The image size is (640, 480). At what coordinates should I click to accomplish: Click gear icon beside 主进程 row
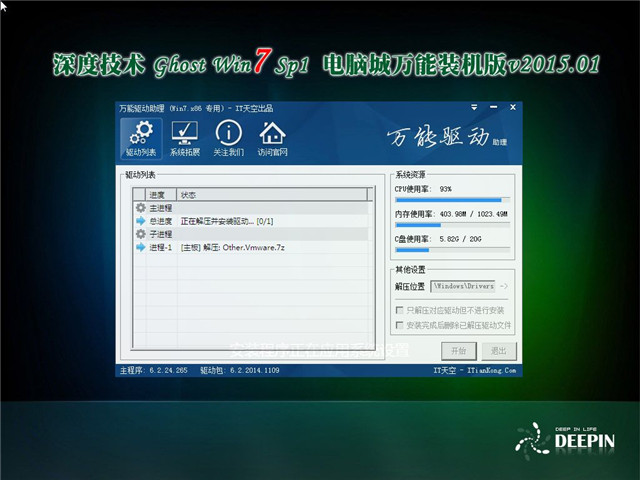point(140,208)
